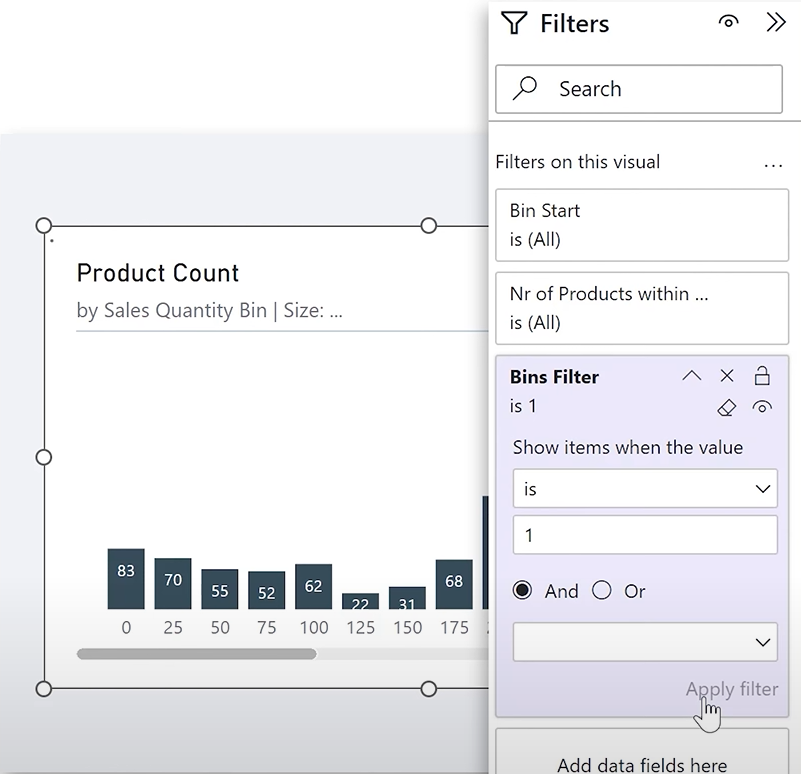This screenshot has height=774, width=801.
Task: Collapse the Filters pane with double chevron
Action: click(775, 22)
